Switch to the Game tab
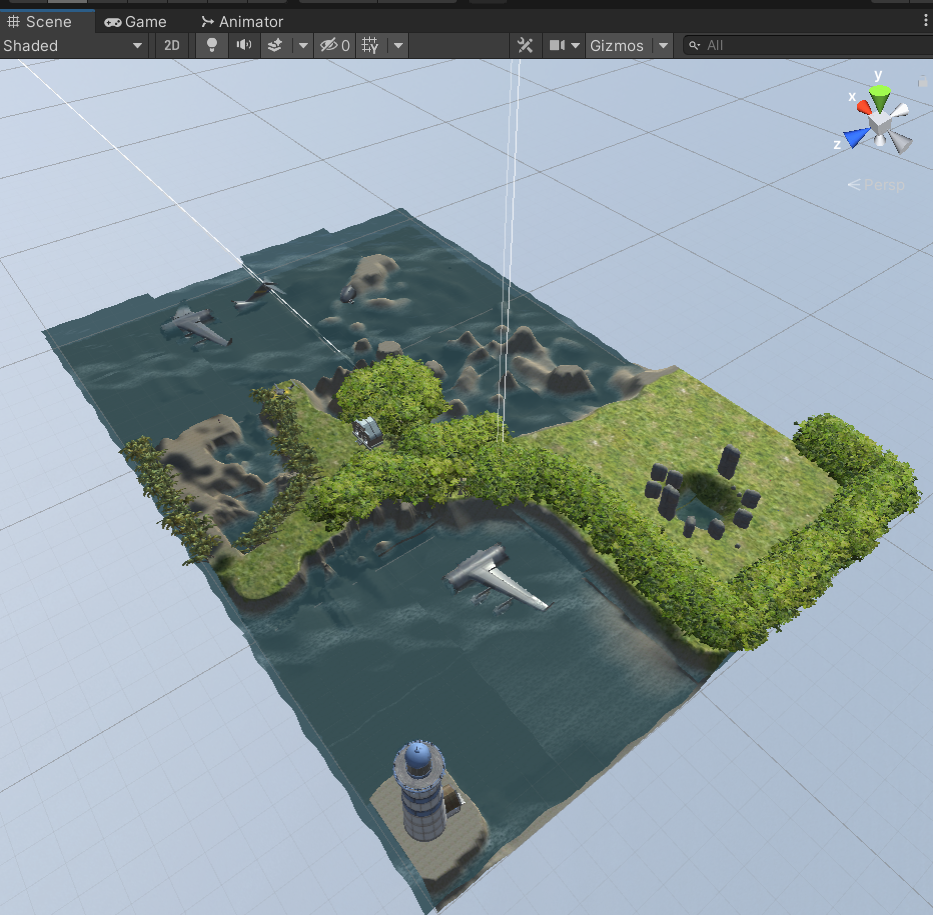This screenshot has width=933, height=915. click(x=135, y=22)
